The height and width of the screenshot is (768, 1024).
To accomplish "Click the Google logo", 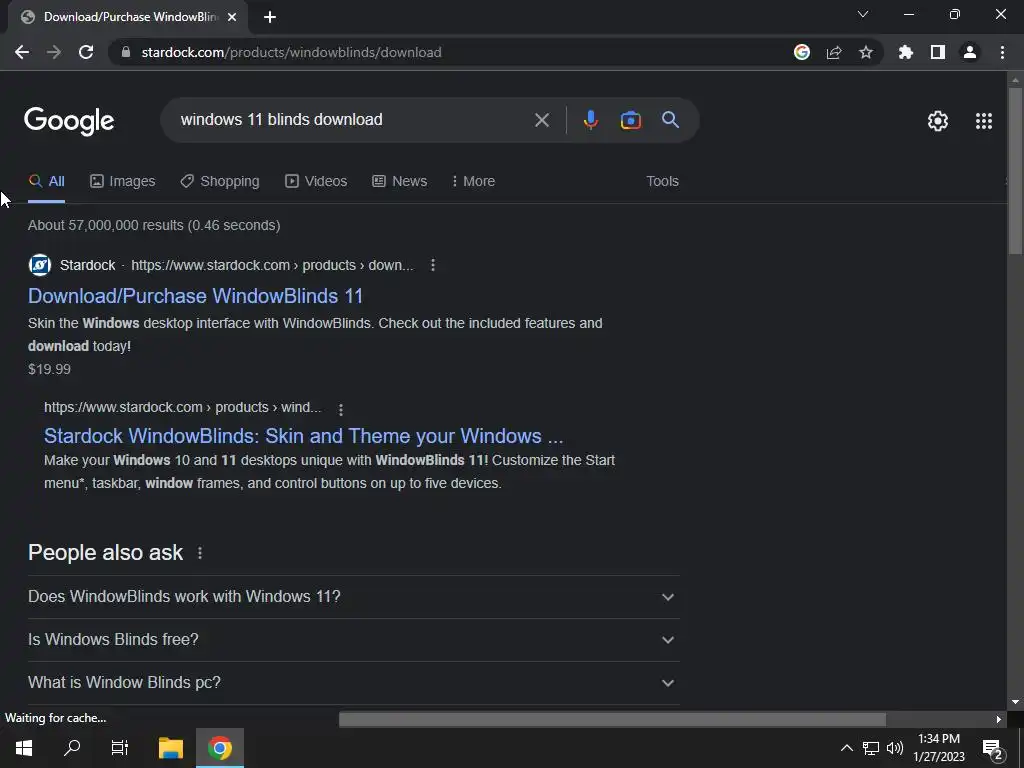I will (x=69, y=121).
